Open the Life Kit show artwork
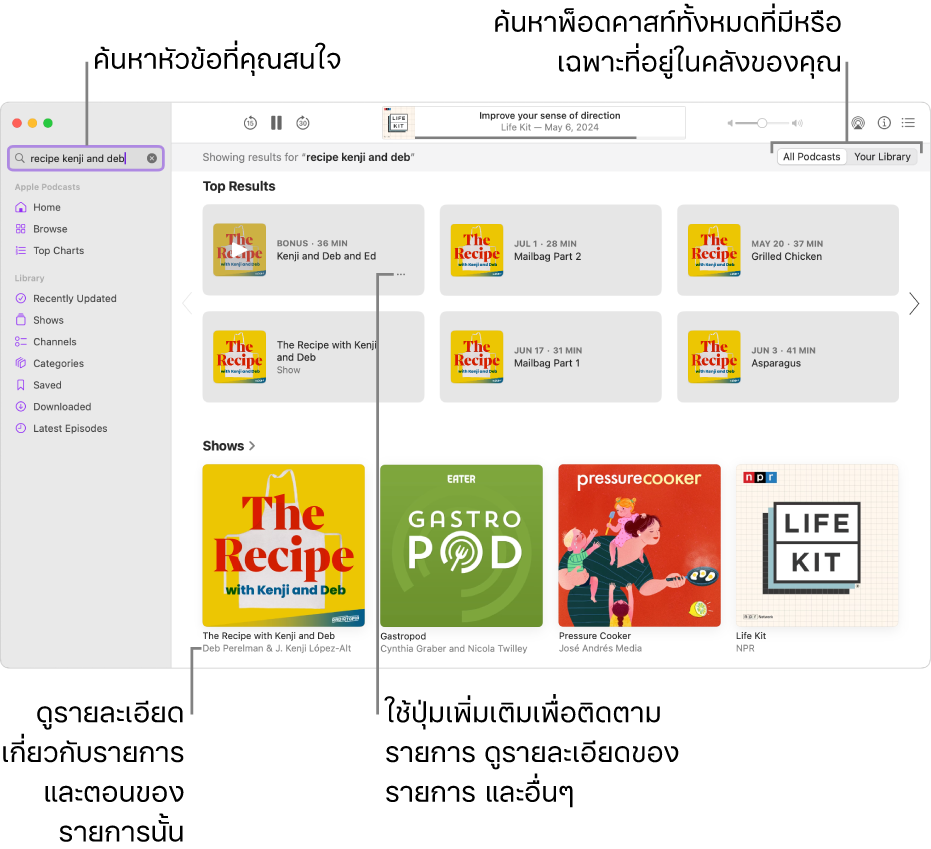 [x=817, y=545]
